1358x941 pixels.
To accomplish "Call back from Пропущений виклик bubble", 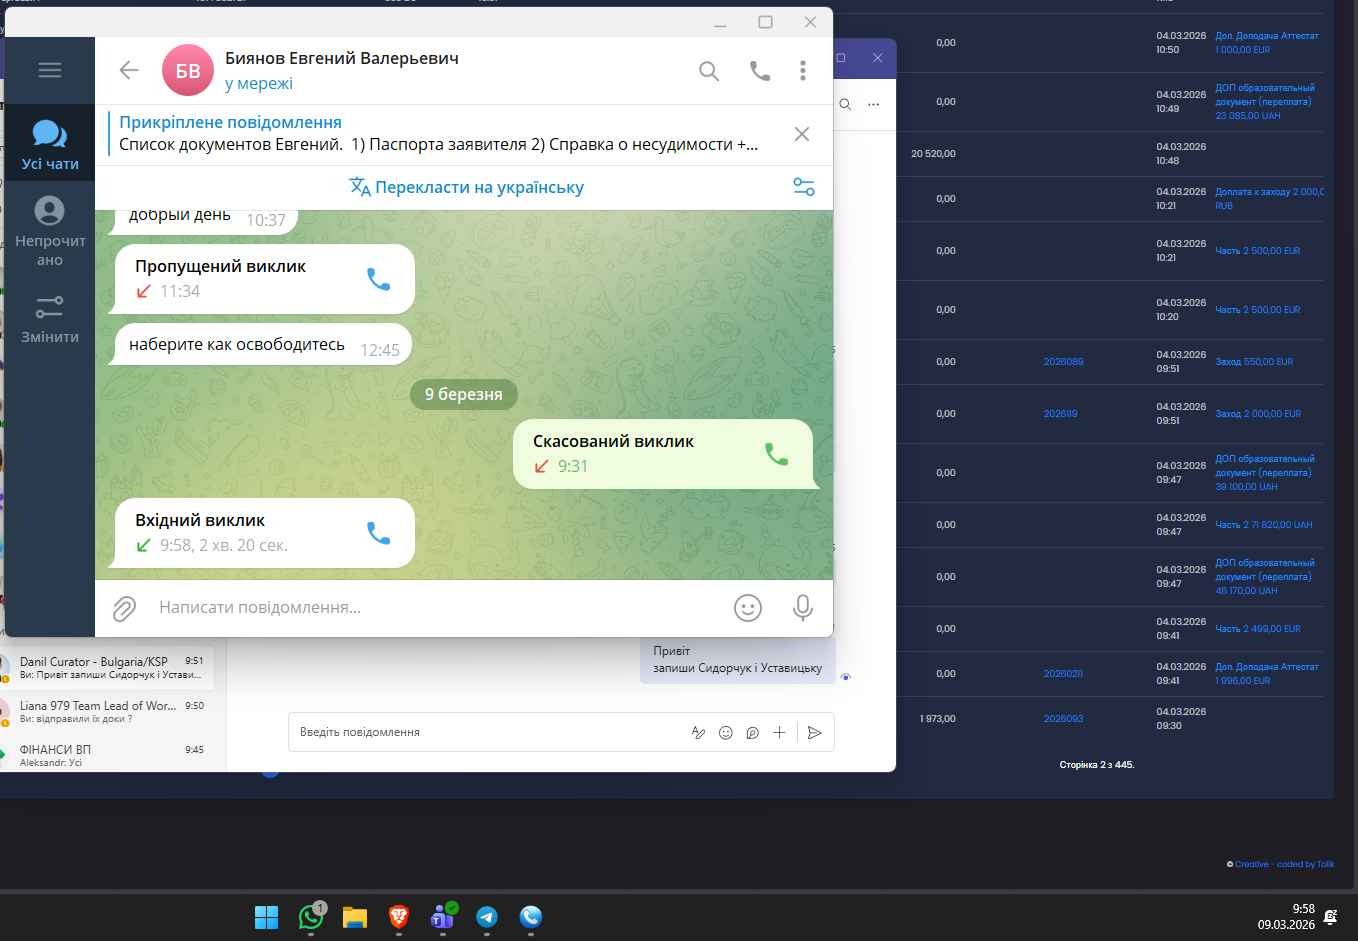I will [378, 279].
